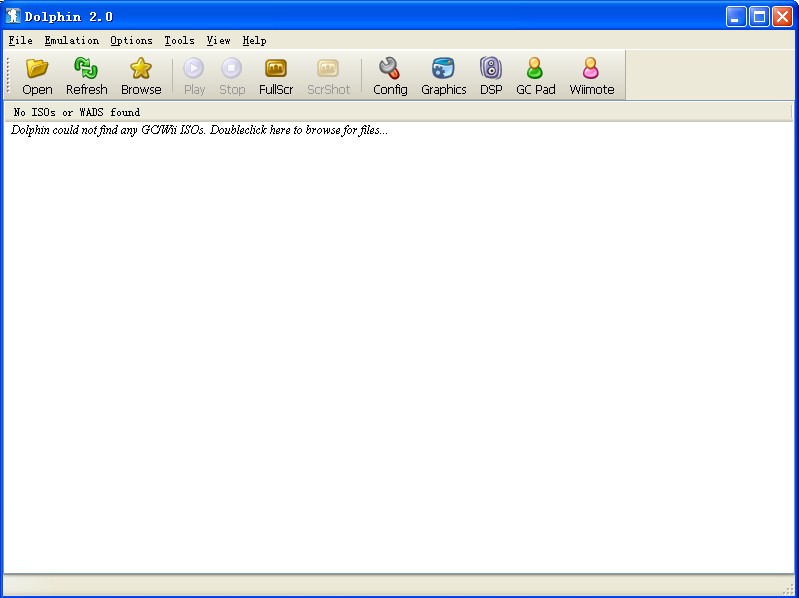Open the Config settings

coord(390,76)
